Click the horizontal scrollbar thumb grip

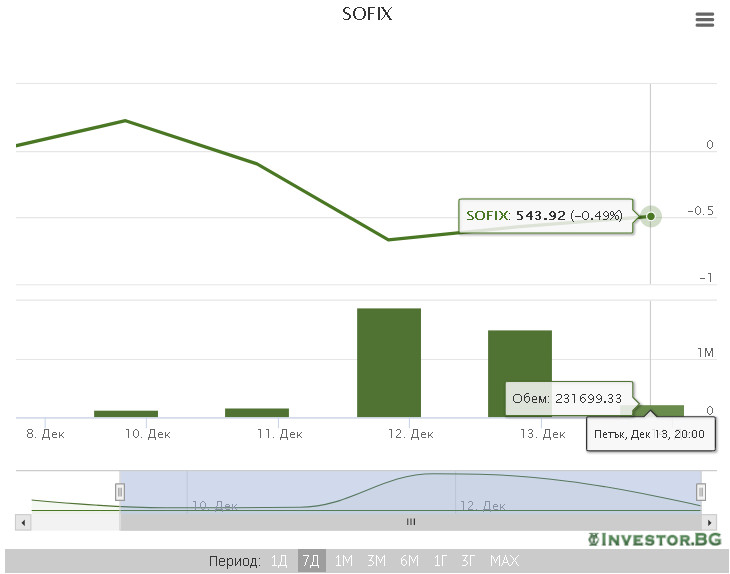pyautogui.click(x=410, y=522)
